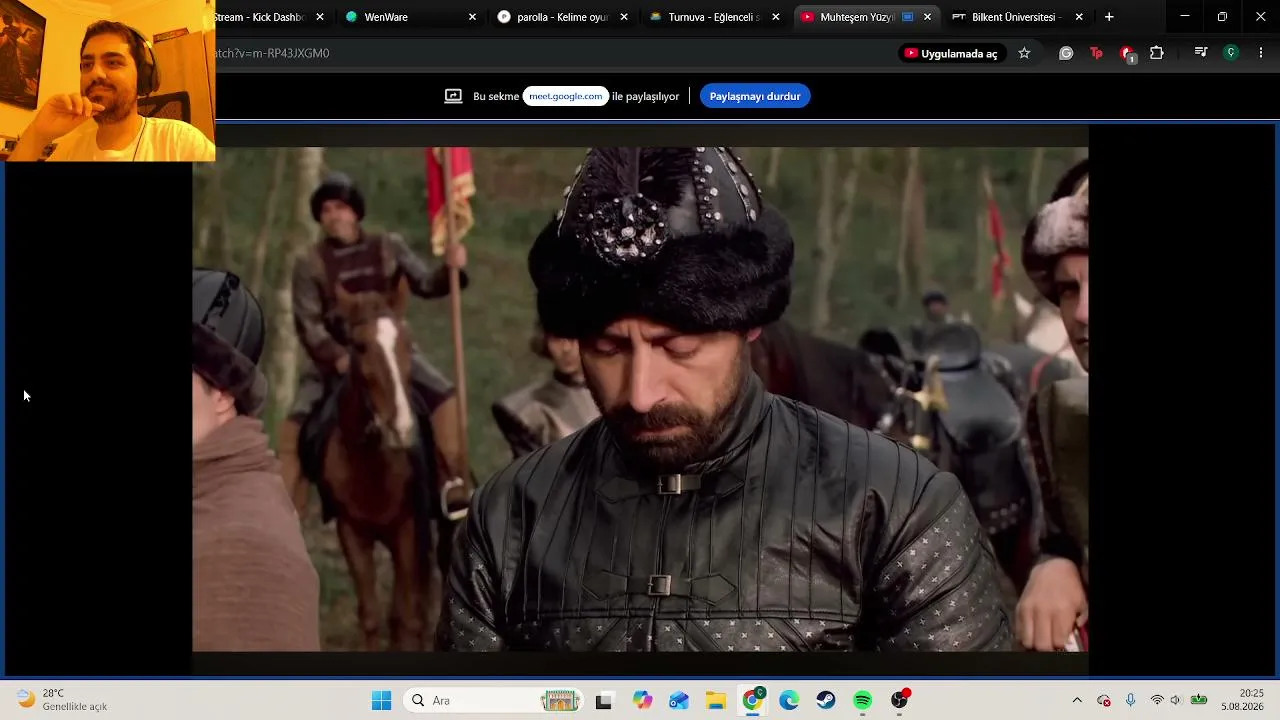The height and width of the screenshot is (720, 1280).
Task: Close the WenWare tab
Action: [x=472, y=17]
